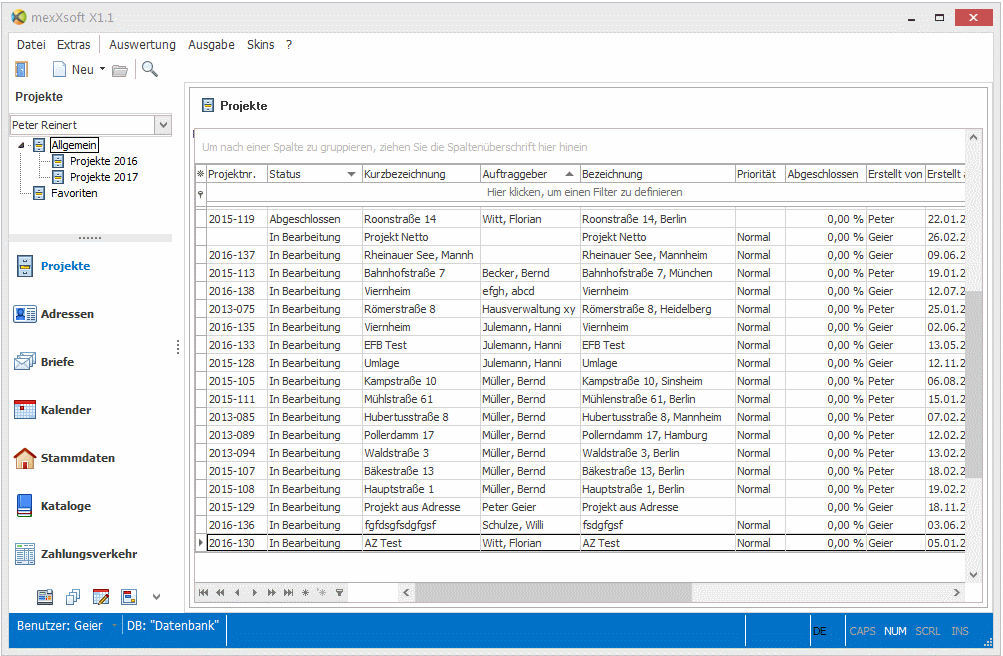This screenshot has width=1003, height=656.
Task: Jump to next page in grid navigator
Action: point(271,593)
